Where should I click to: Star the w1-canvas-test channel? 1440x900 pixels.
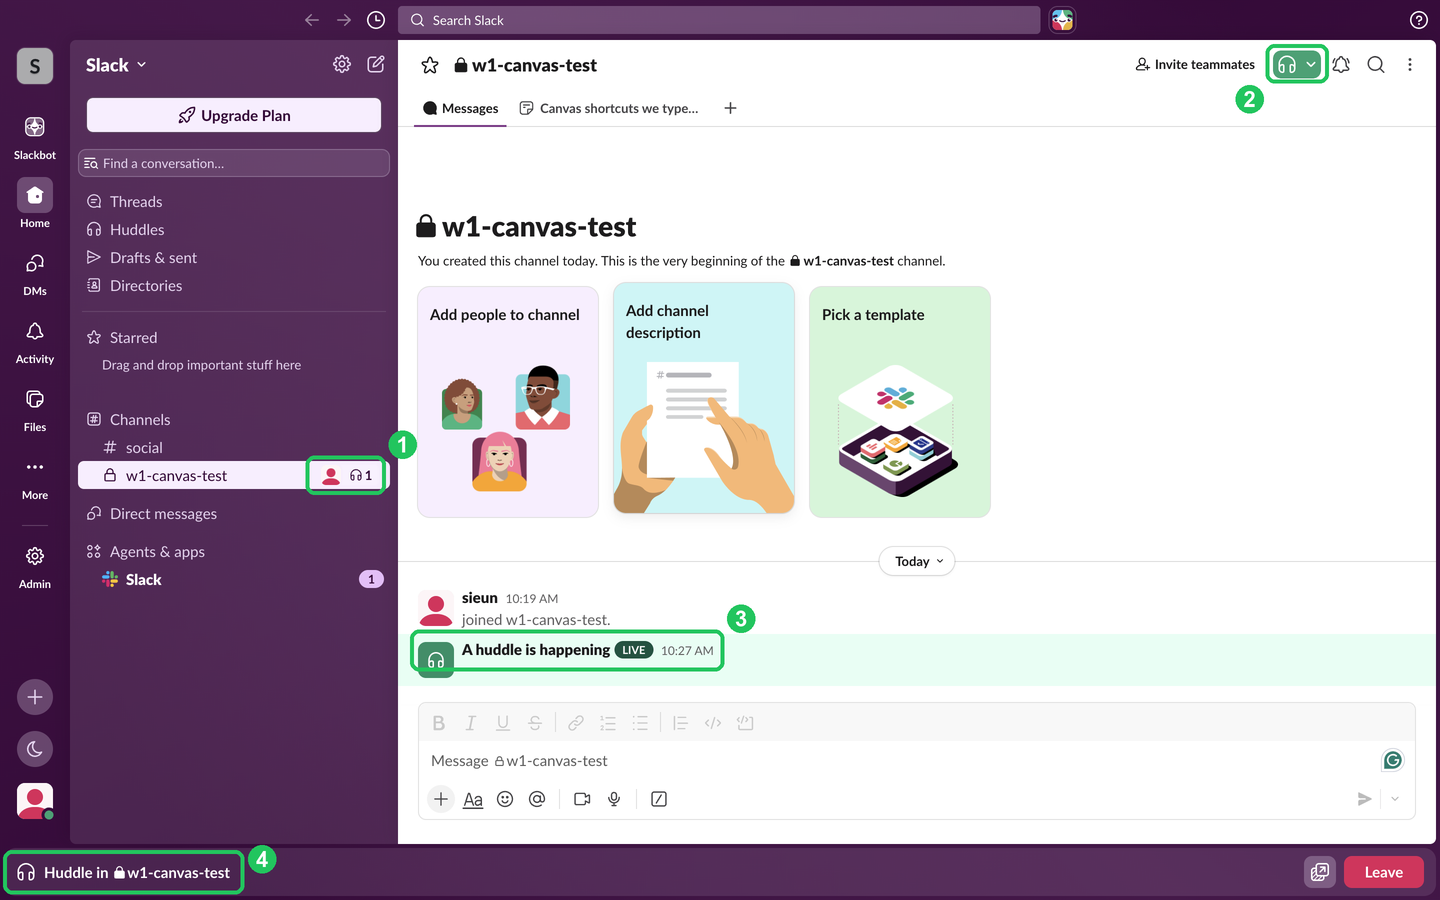point(430,65)
